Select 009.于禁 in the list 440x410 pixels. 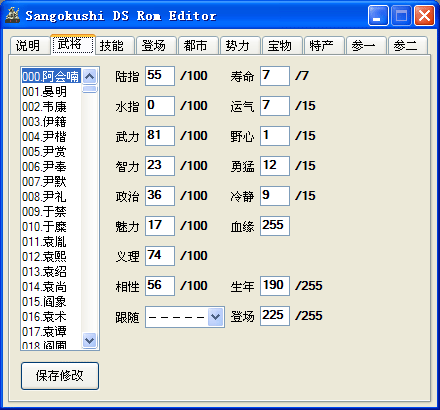coord(51,211)
